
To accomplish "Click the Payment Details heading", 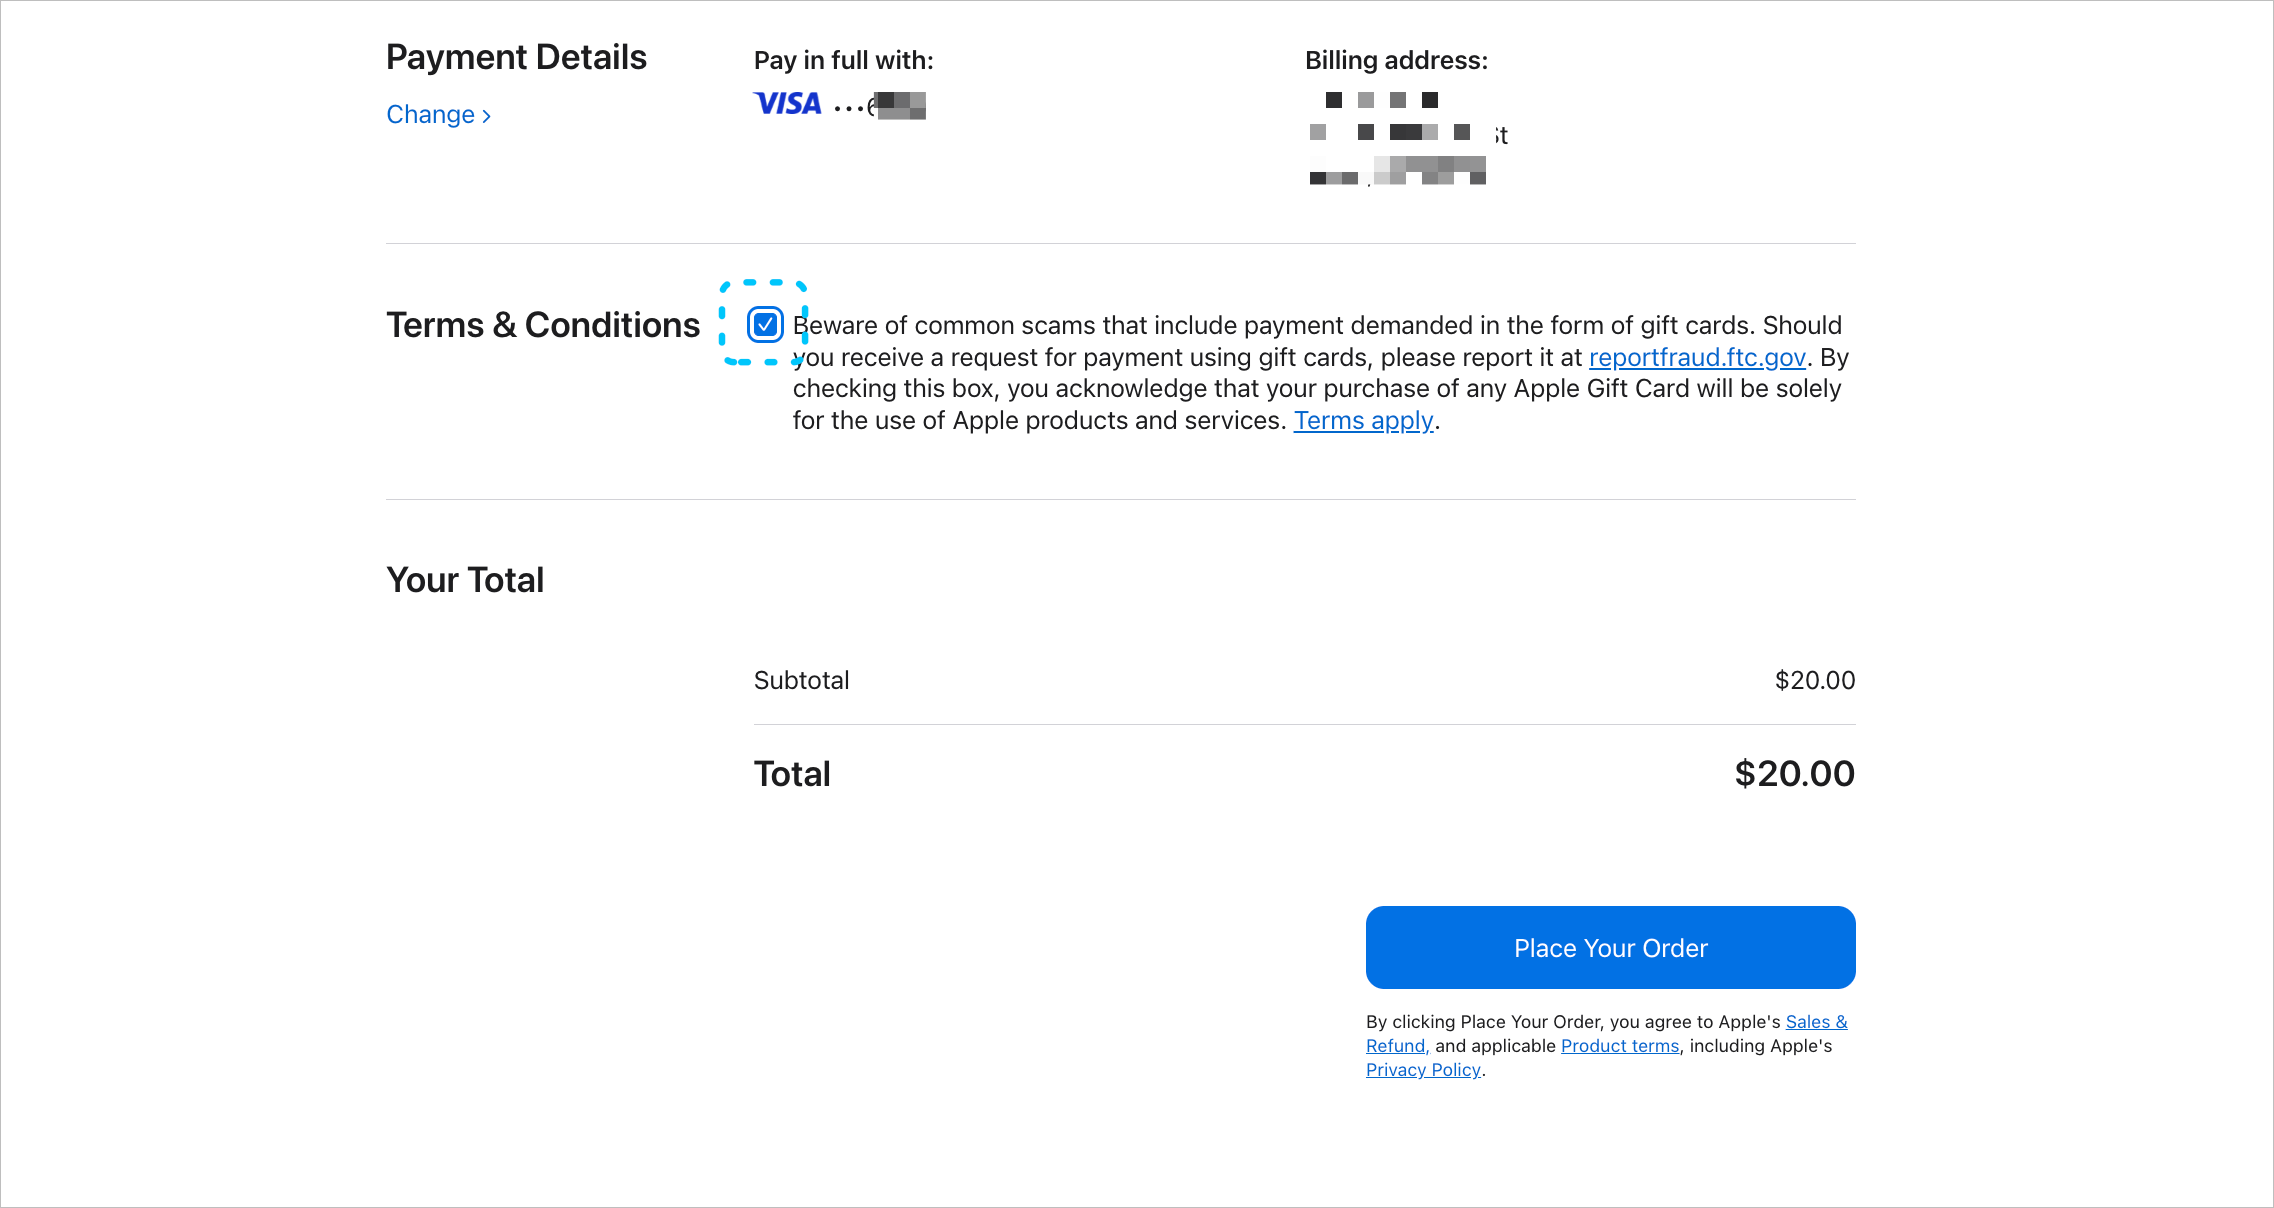I will (516, 58).
